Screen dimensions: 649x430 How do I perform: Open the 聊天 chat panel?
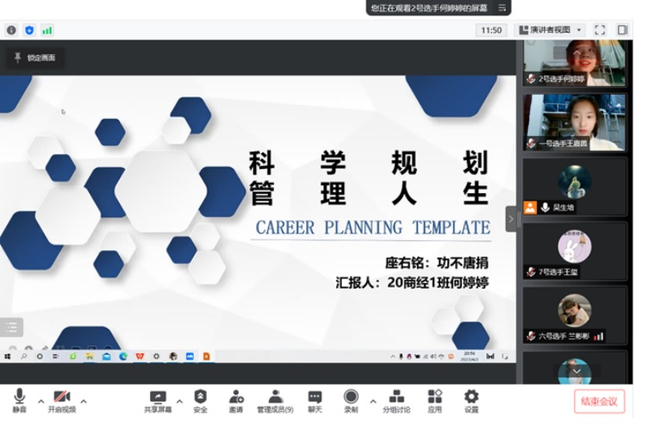click(x=315, y=398)
